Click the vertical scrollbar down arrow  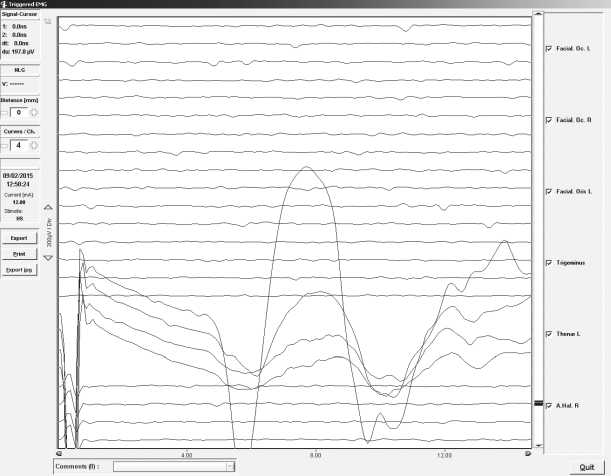tap(538, 445)
